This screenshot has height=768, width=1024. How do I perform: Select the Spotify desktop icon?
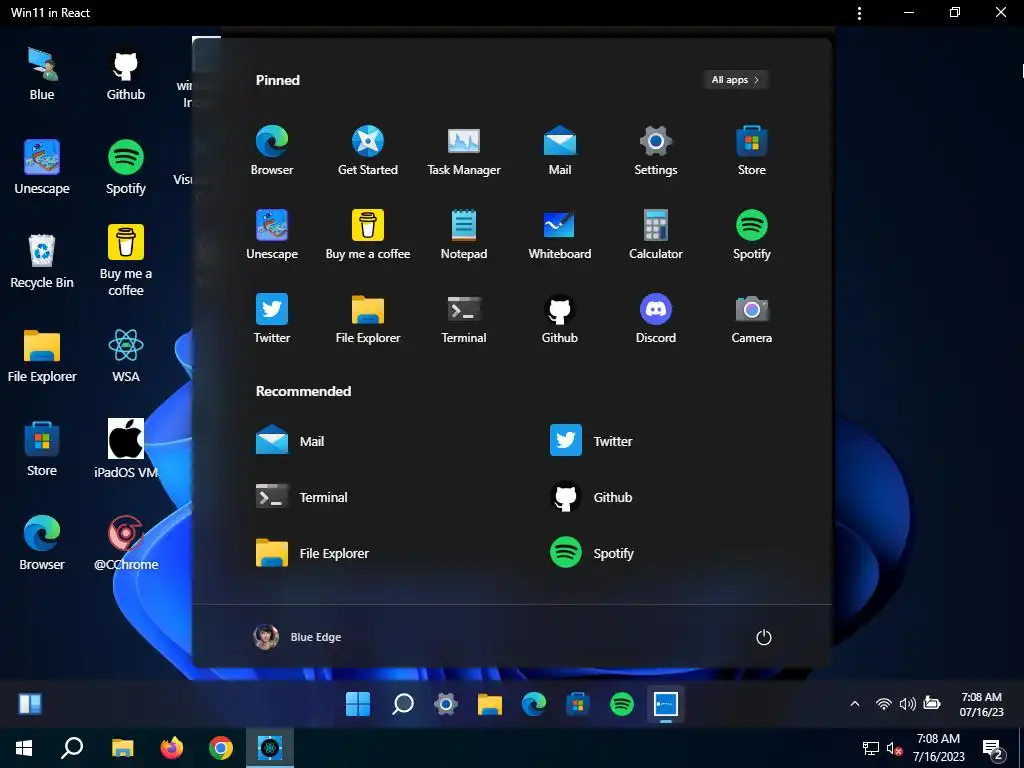(125, 167)
